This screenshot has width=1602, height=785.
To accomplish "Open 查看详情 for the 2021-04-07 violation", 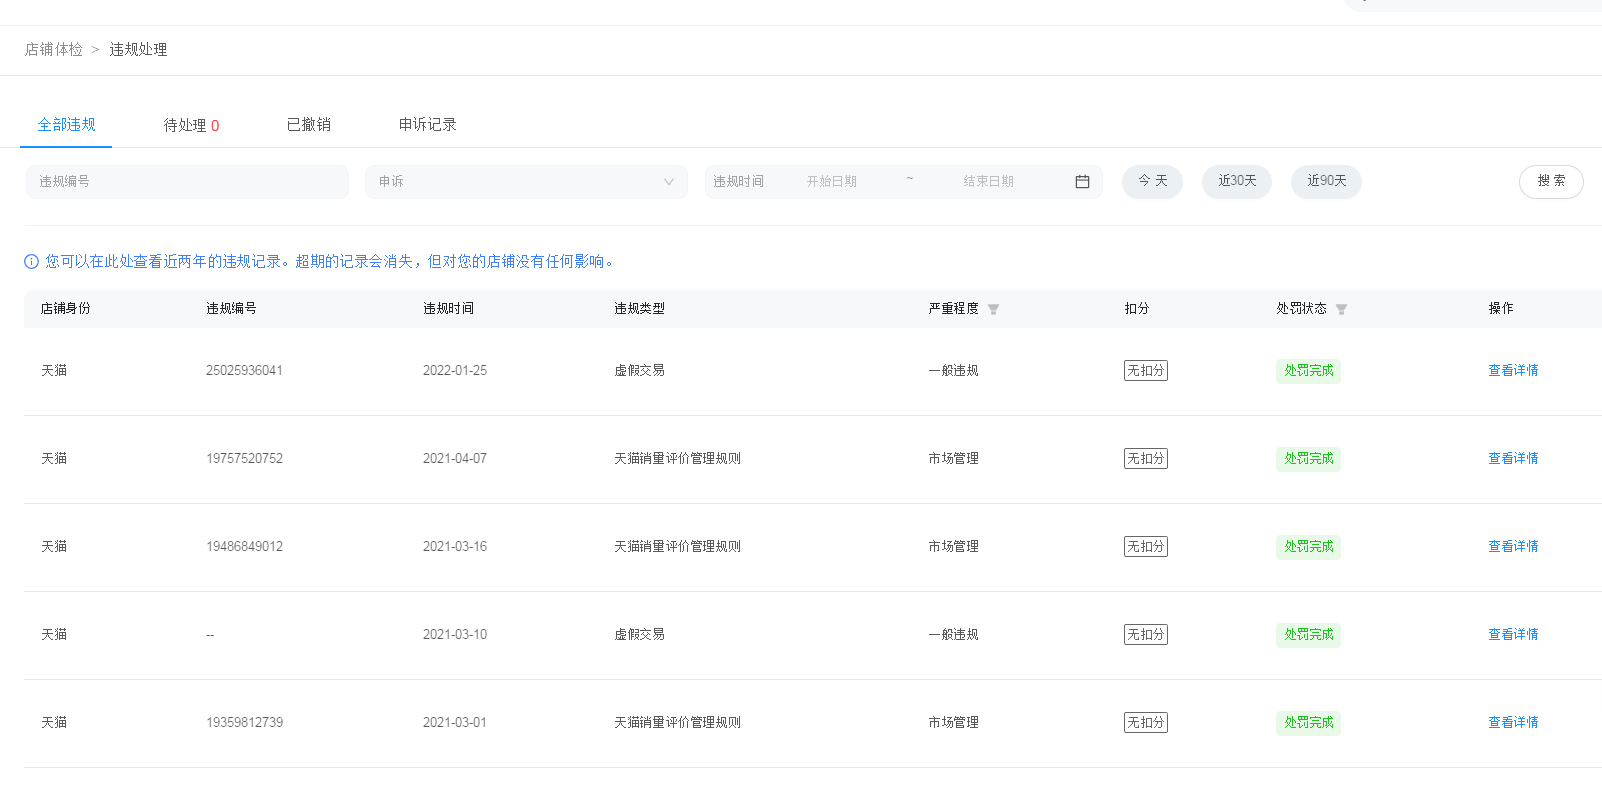I will [1512, 459].
